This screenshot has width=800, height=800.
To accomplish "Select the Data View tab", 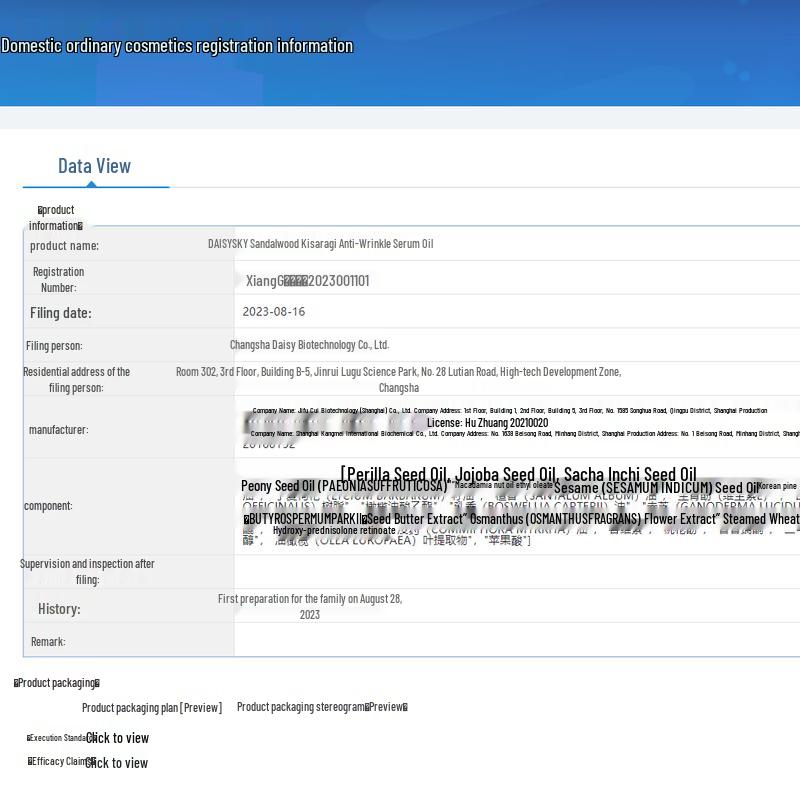I will [94, 166].
